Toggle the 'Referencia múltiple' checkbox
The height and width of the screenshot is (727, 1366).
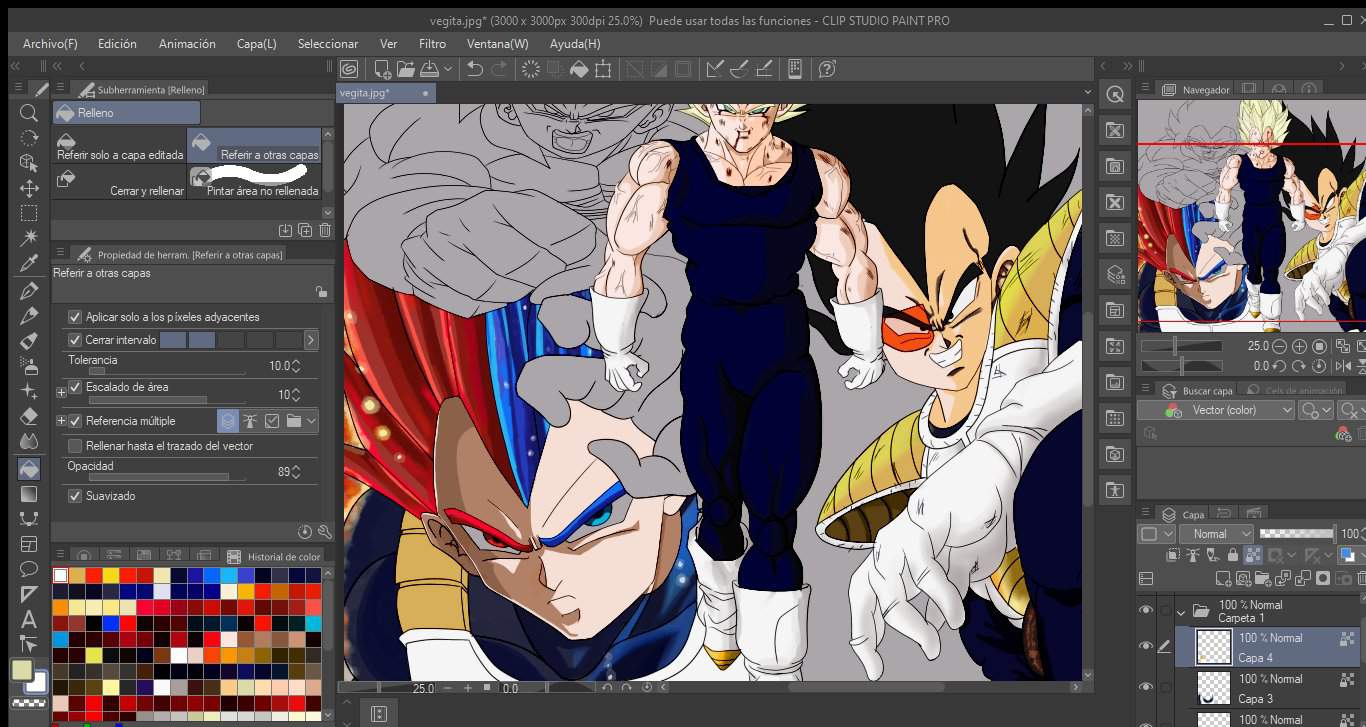pyautogui.click(x=75, y=421)
